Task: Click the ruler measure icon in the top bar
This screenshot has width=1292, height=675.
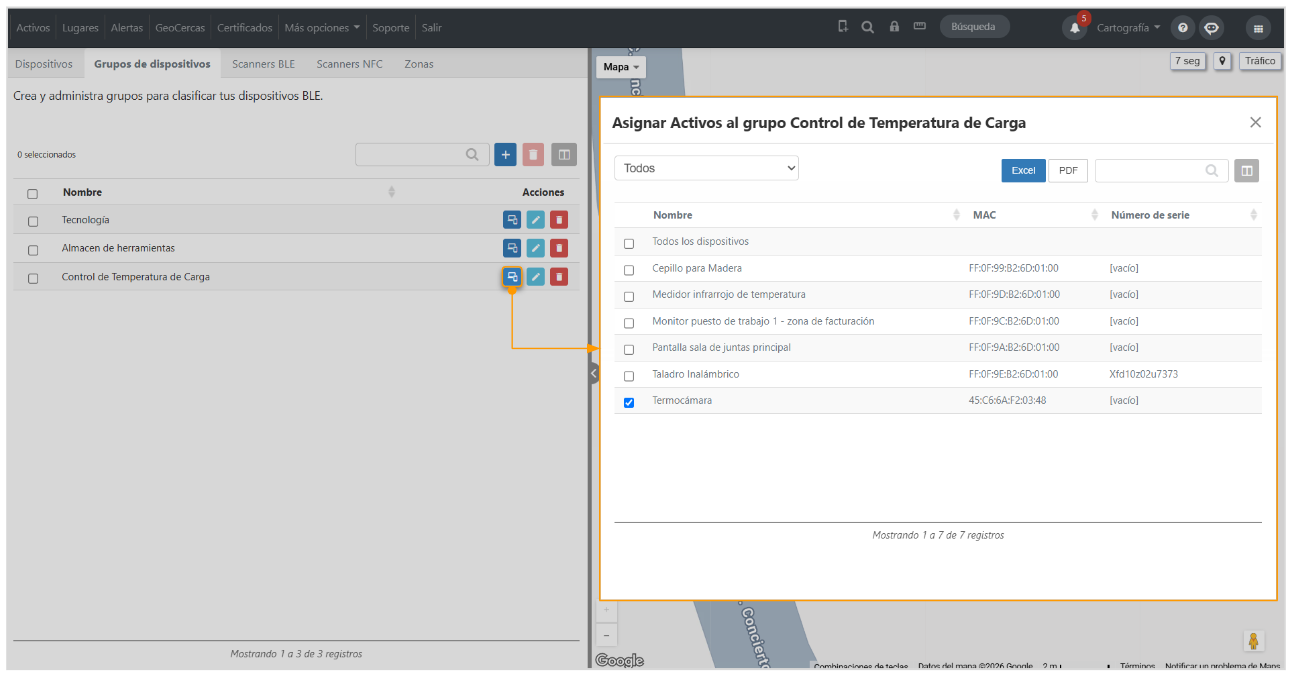Action: [x=920, y=27]
